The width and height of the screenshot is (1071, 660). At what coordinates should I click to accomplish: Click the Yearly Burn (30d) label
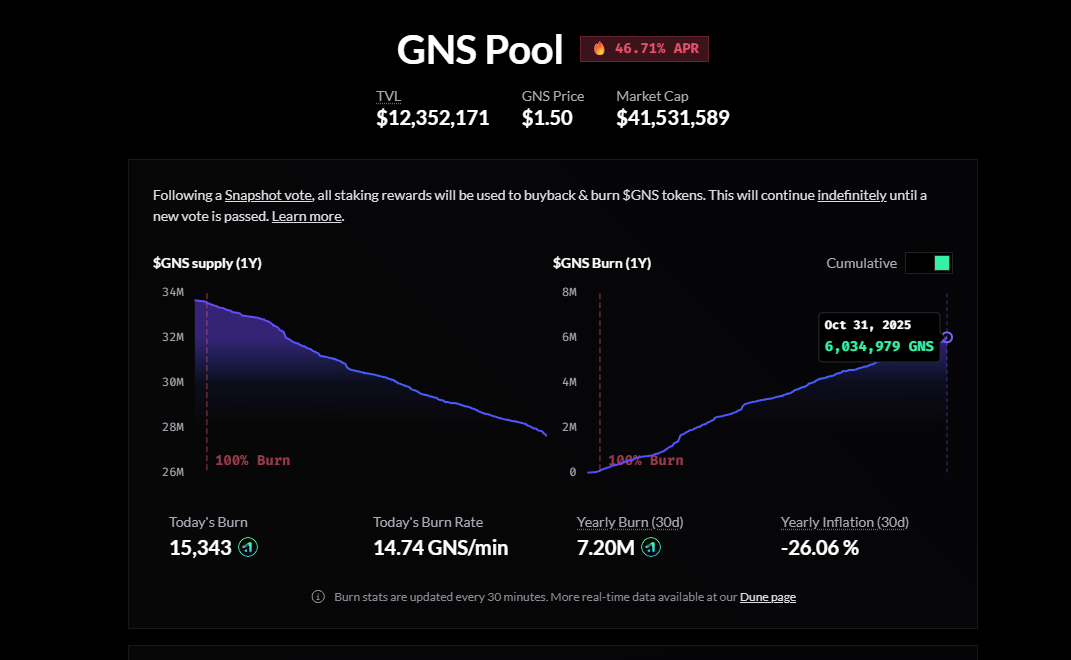tap(630, 522)
